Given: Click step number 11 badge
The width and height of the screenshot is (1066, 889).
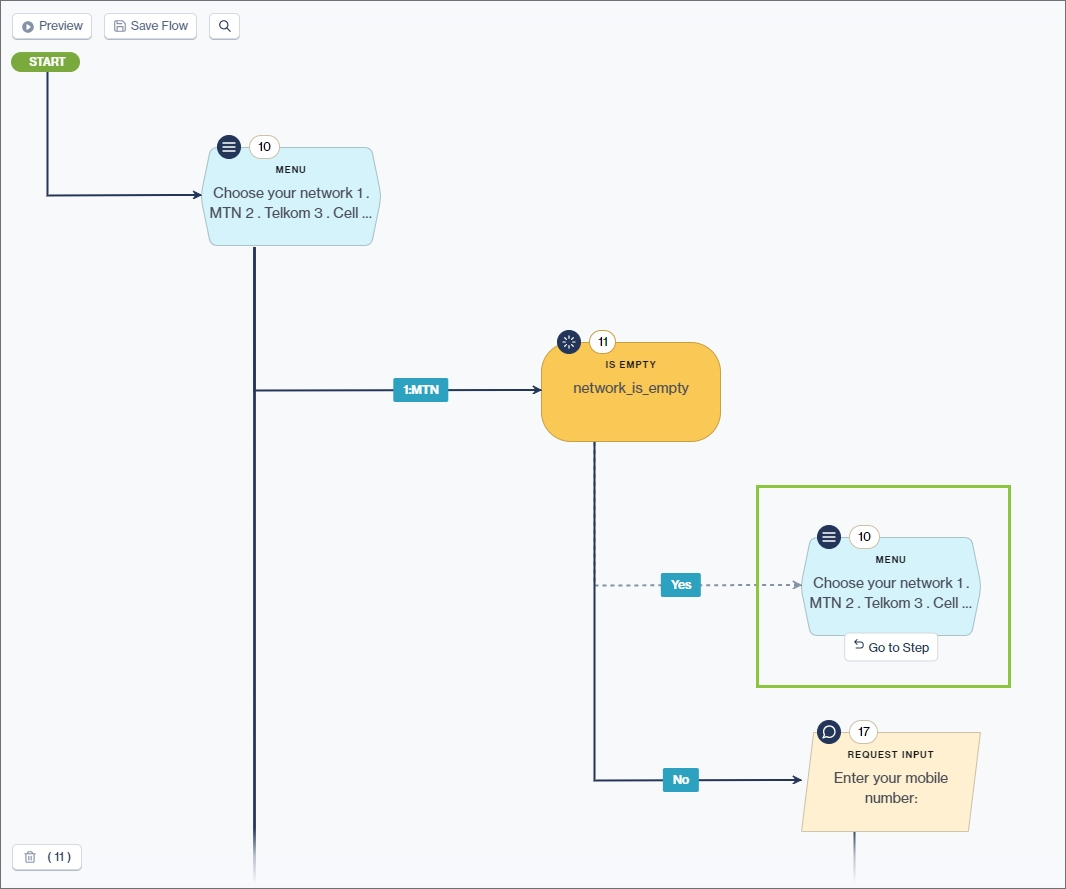Looking at the screenshot, I should click(x=603, y=342).
